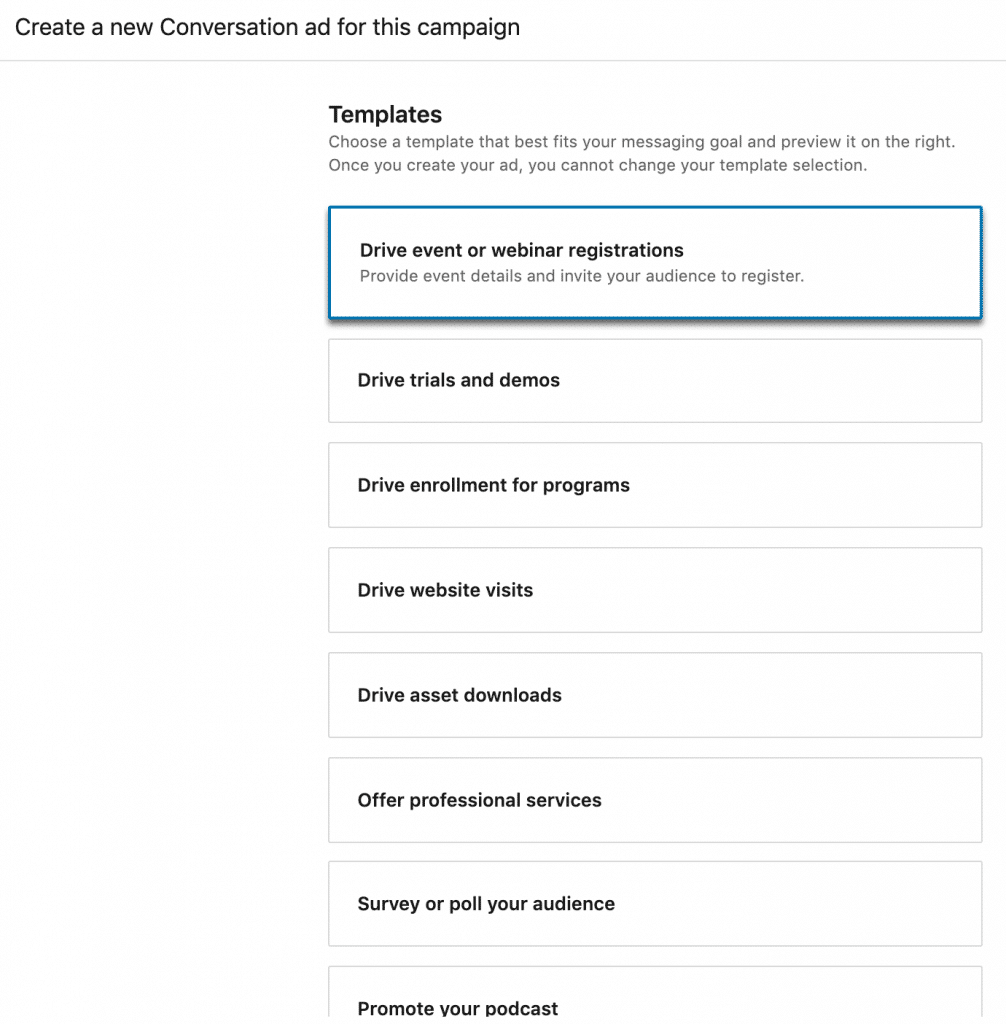
Task: Click the 'Drive website visits' label text
Action: [445, 591]
